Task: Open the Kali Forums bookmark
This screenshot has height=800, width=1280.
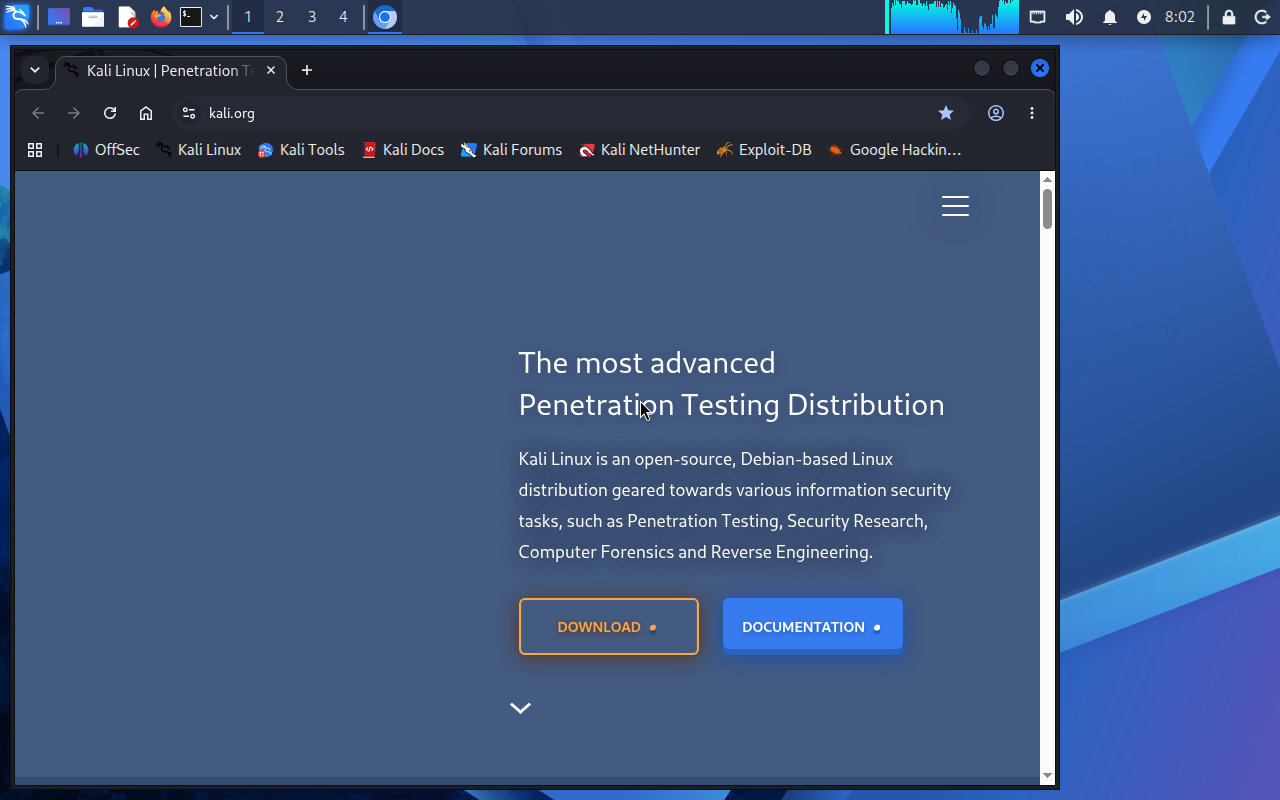Action: coord(511,150)
